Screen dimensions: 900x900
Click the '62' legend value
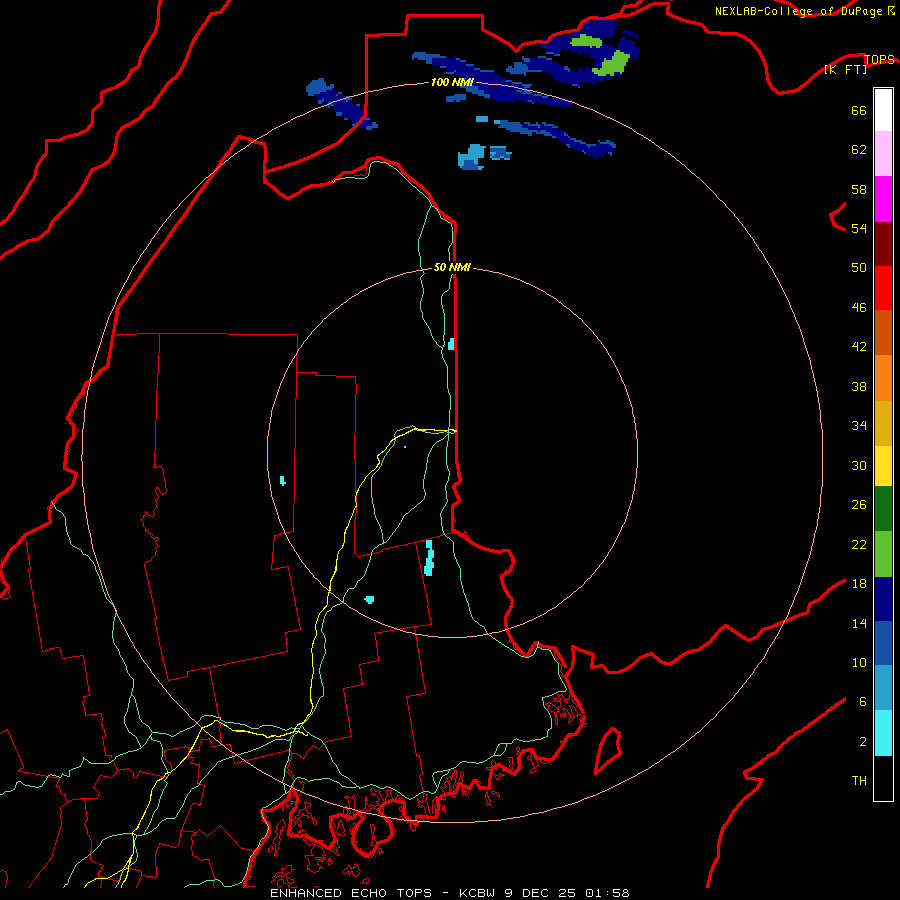tap(859, 150)
